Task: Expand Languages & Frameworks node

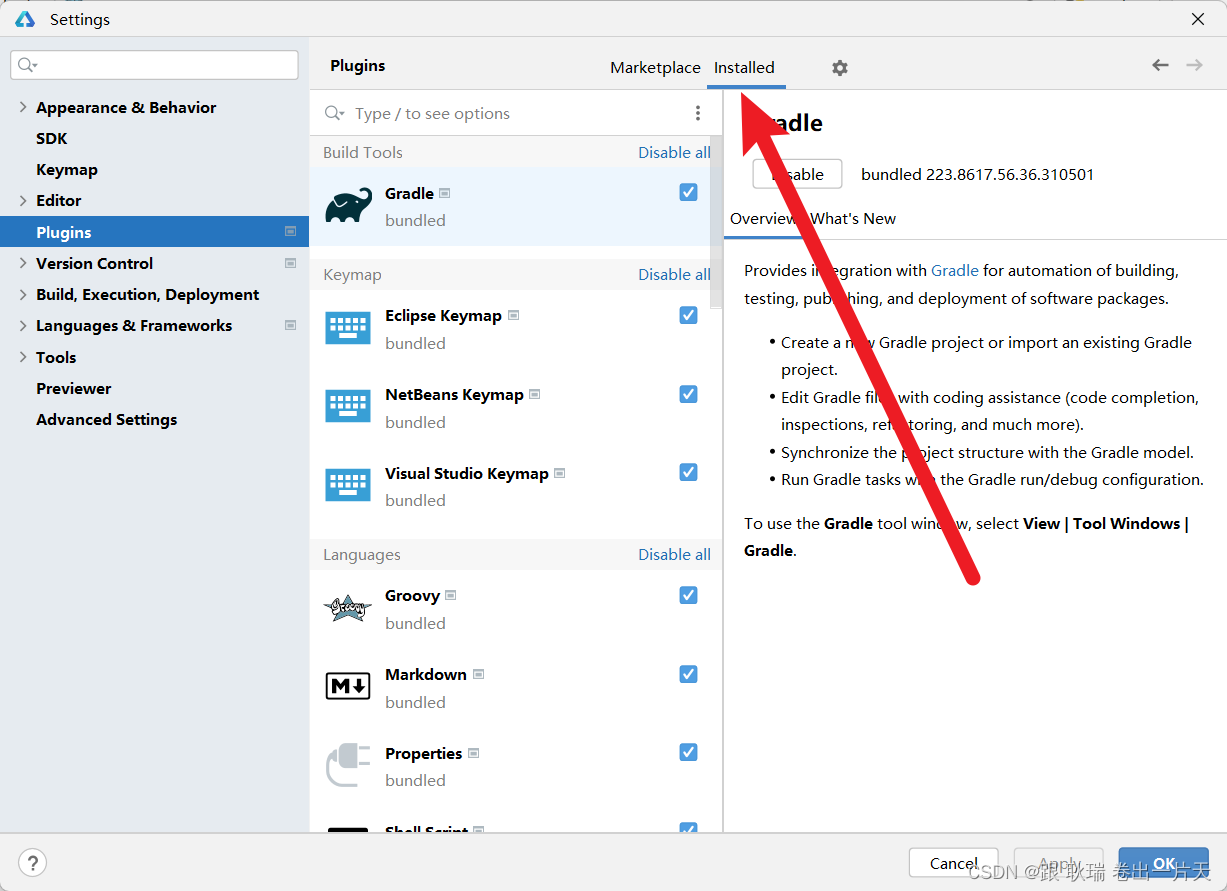Action: coord(23,325)
